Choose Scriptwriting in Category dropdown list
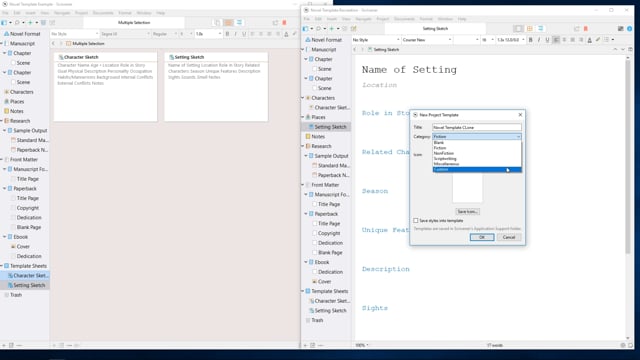Viewport: 640px width, 360px height. pyautogui.click(x=477, y=158)
